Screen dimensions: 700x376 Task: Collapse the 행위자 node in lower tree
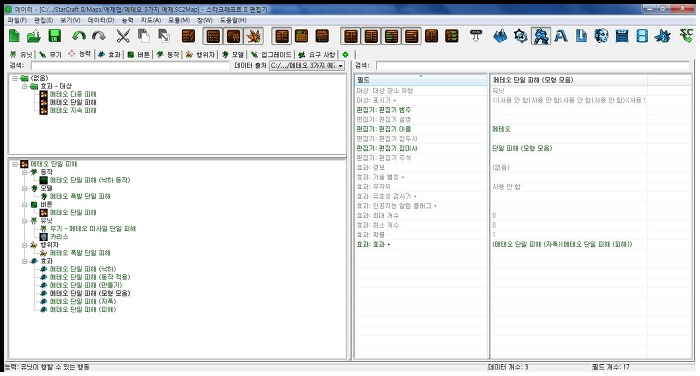tap(25, 245)
